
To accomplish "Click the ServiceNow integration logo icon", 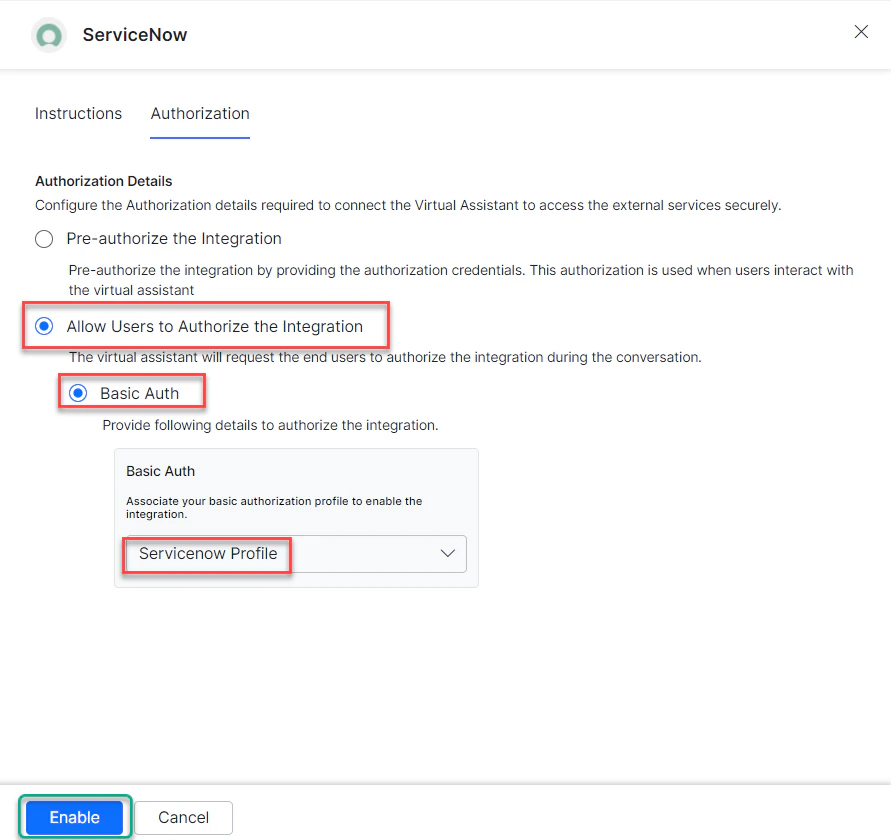I will [48, 34].
